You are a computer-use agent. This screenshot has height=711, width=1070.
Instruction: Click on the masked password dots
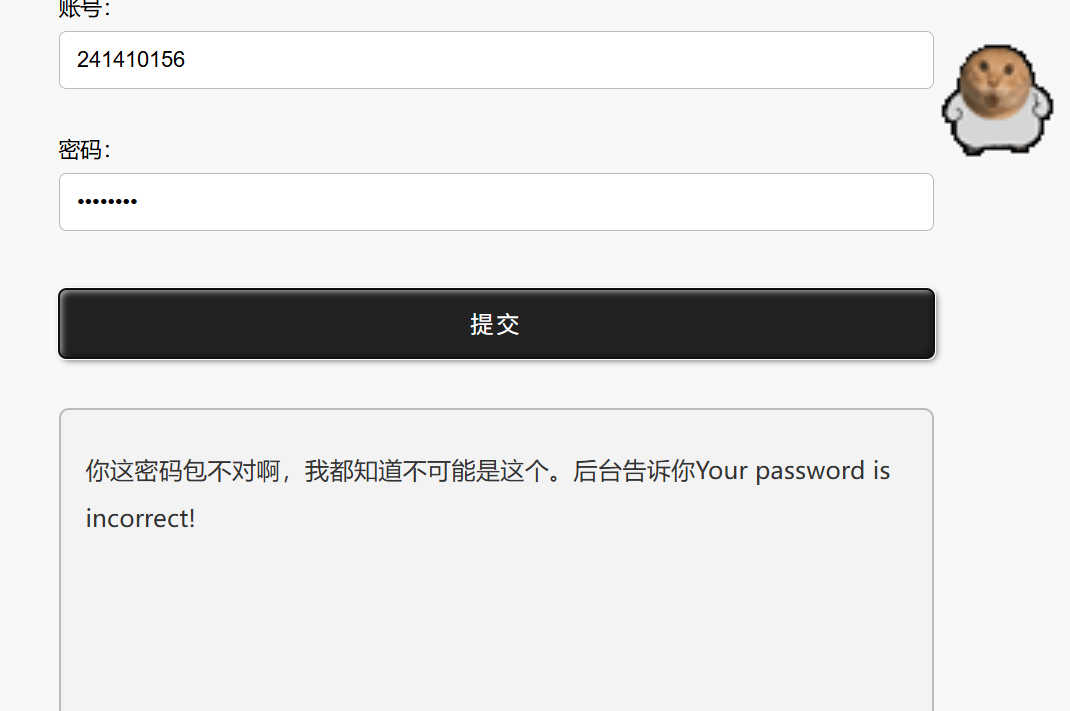click(x=107, y=201)
